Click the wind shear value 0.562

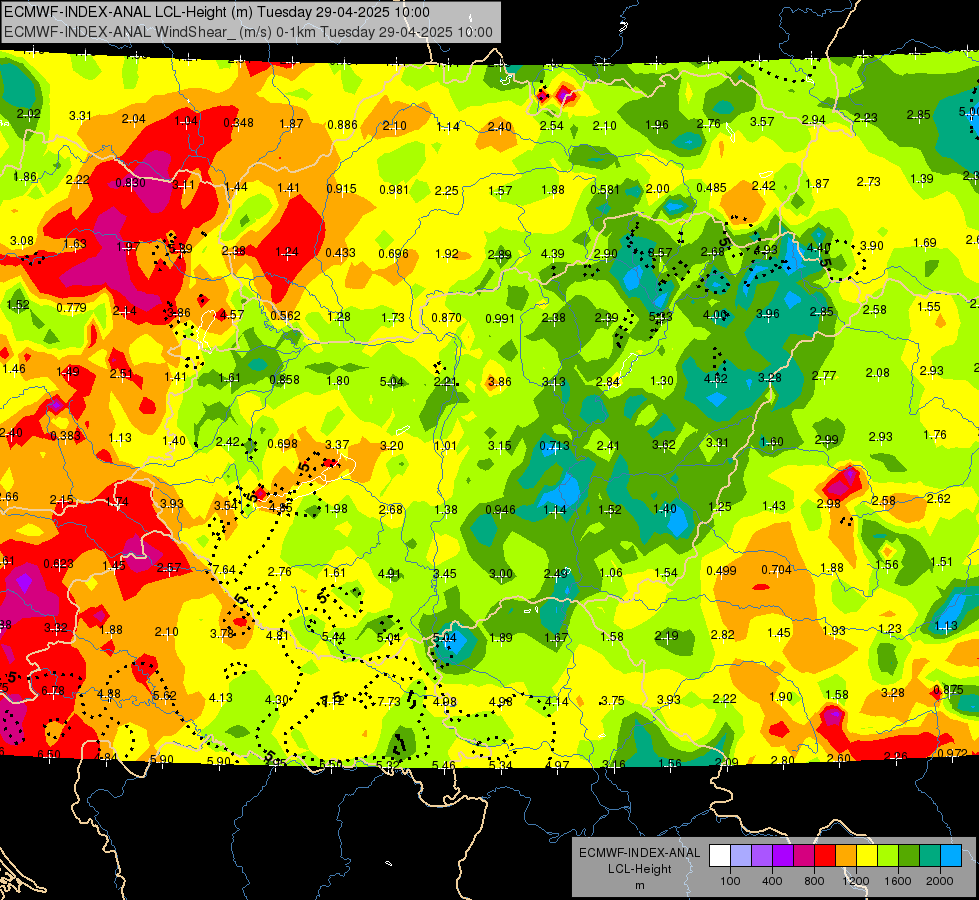point(285,315)
